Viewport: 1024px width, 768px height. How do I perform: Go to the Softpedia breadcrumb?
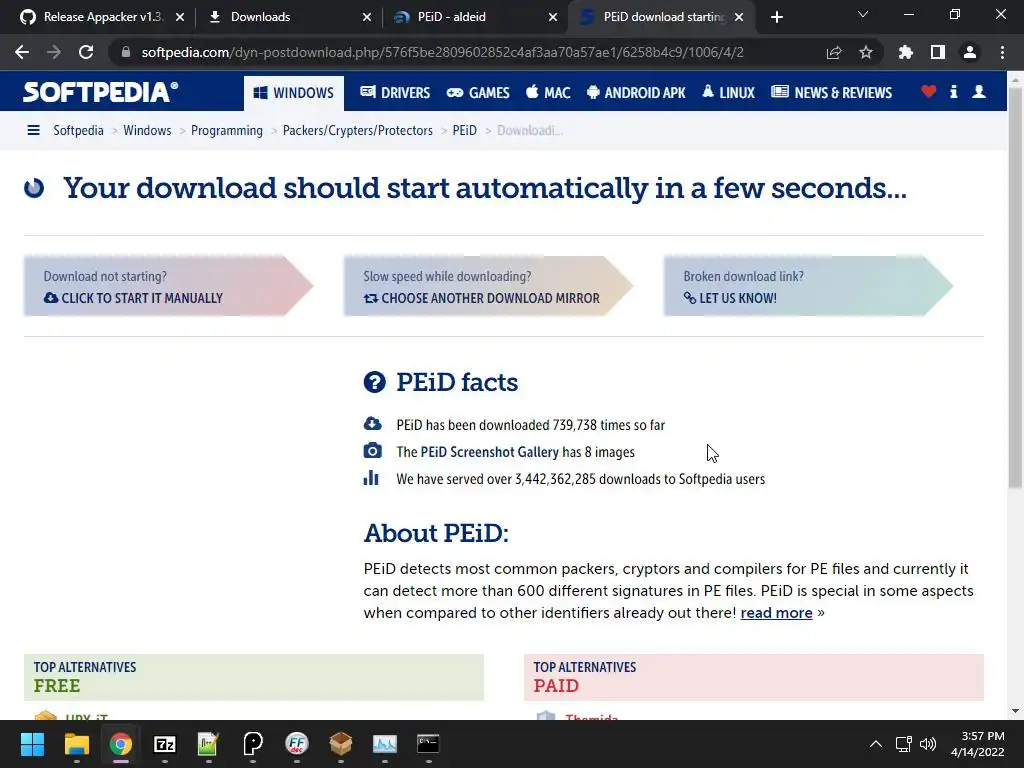pos(78,130)
